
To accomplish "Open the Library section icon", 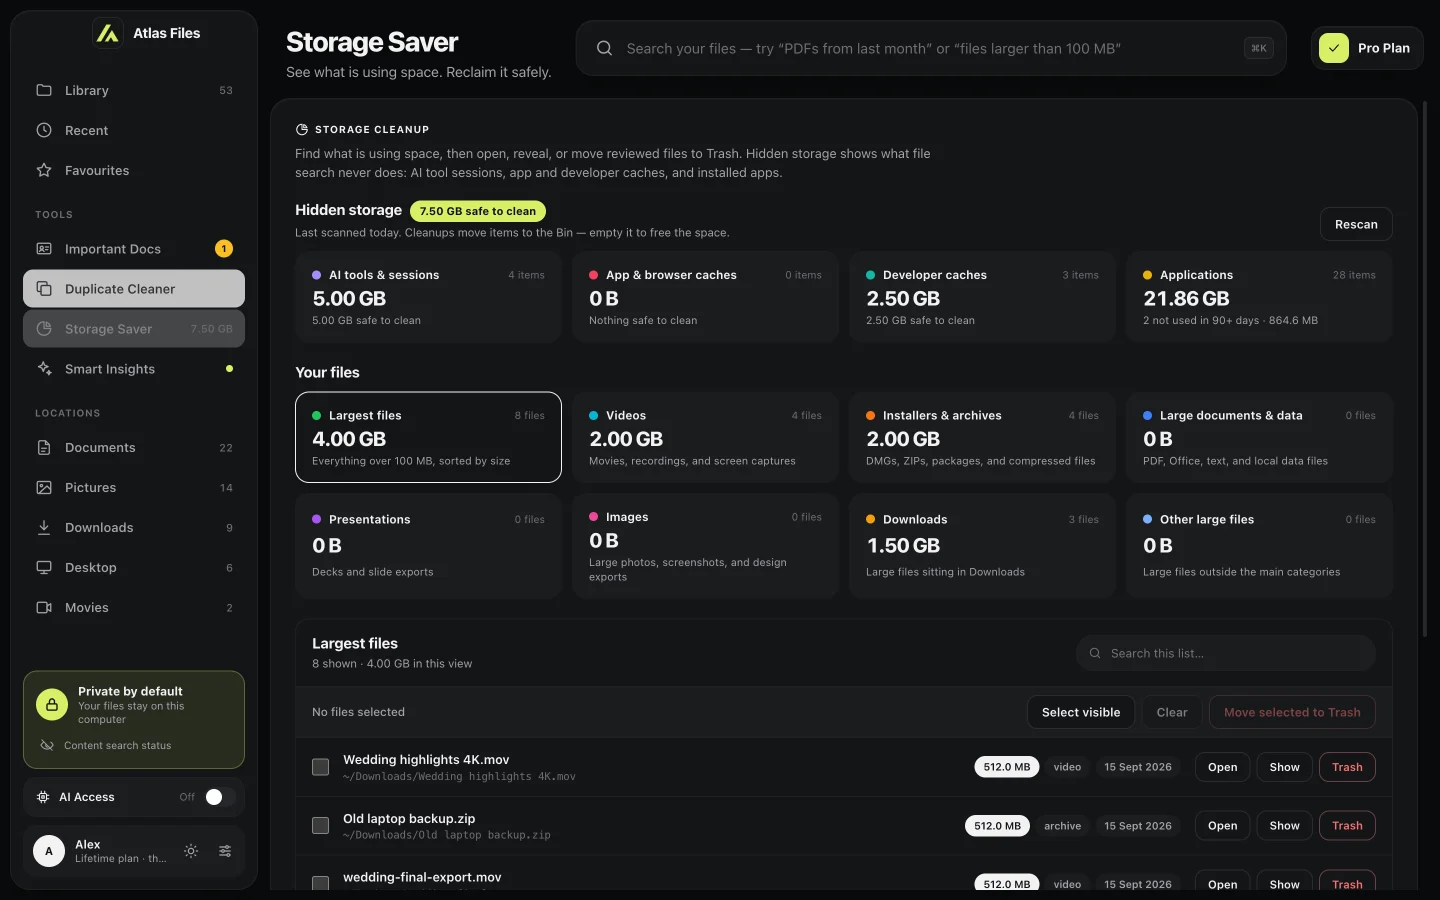I will 44,90.
